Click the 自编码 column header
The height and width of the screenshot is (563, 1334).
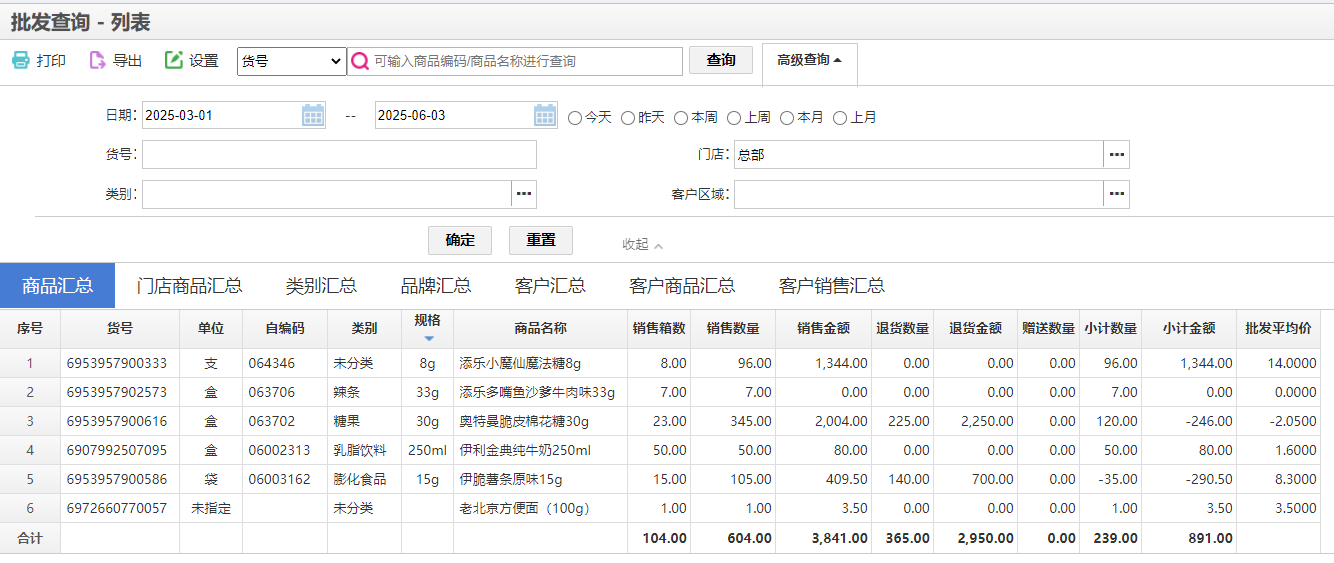(x=285, y=328)
